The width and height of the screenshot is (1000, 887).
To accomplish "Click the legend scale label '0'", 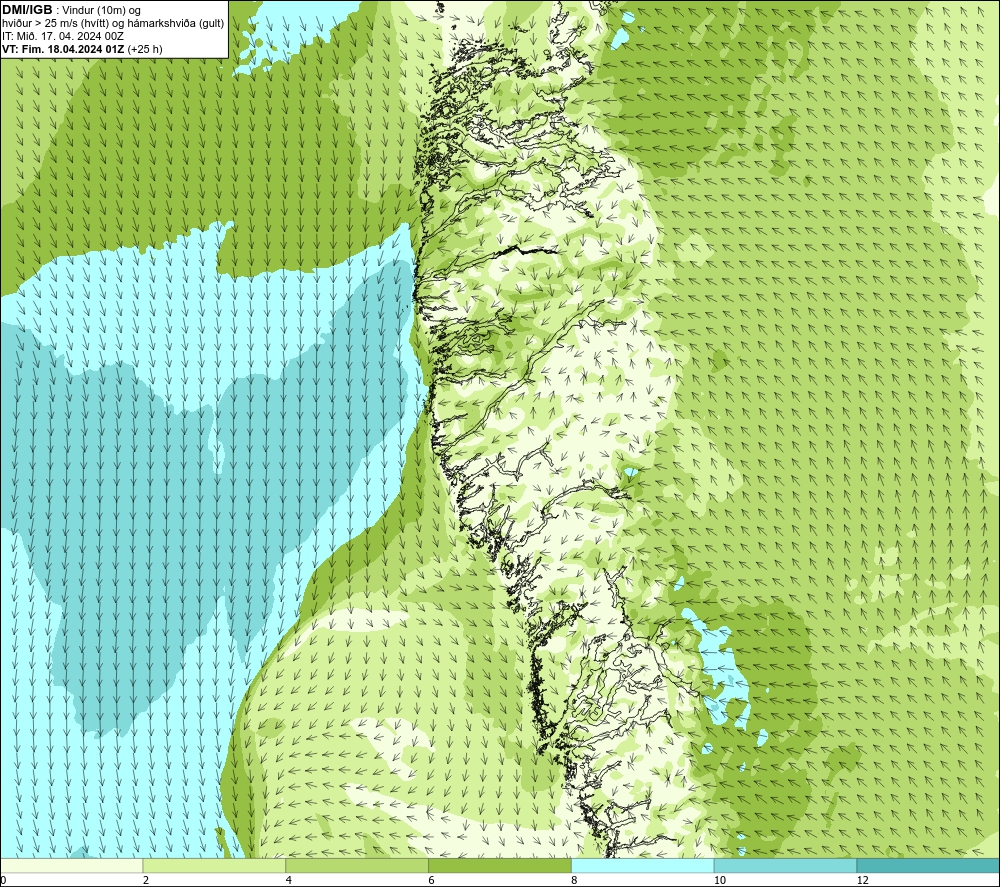I will (3, 880).
